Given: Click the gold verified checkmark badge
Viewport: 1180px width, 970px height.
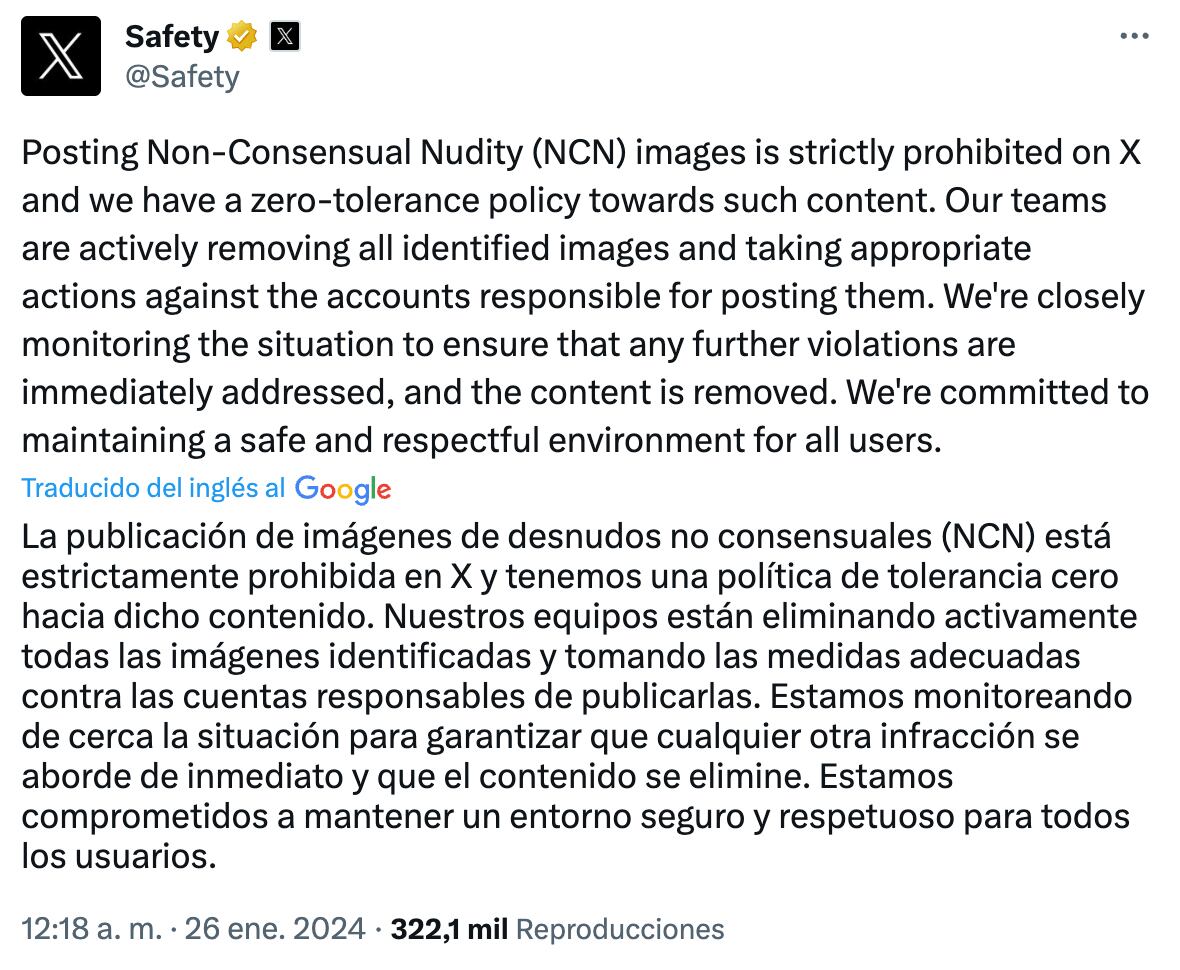Looking at the screenshot, I should click(239, 36).
